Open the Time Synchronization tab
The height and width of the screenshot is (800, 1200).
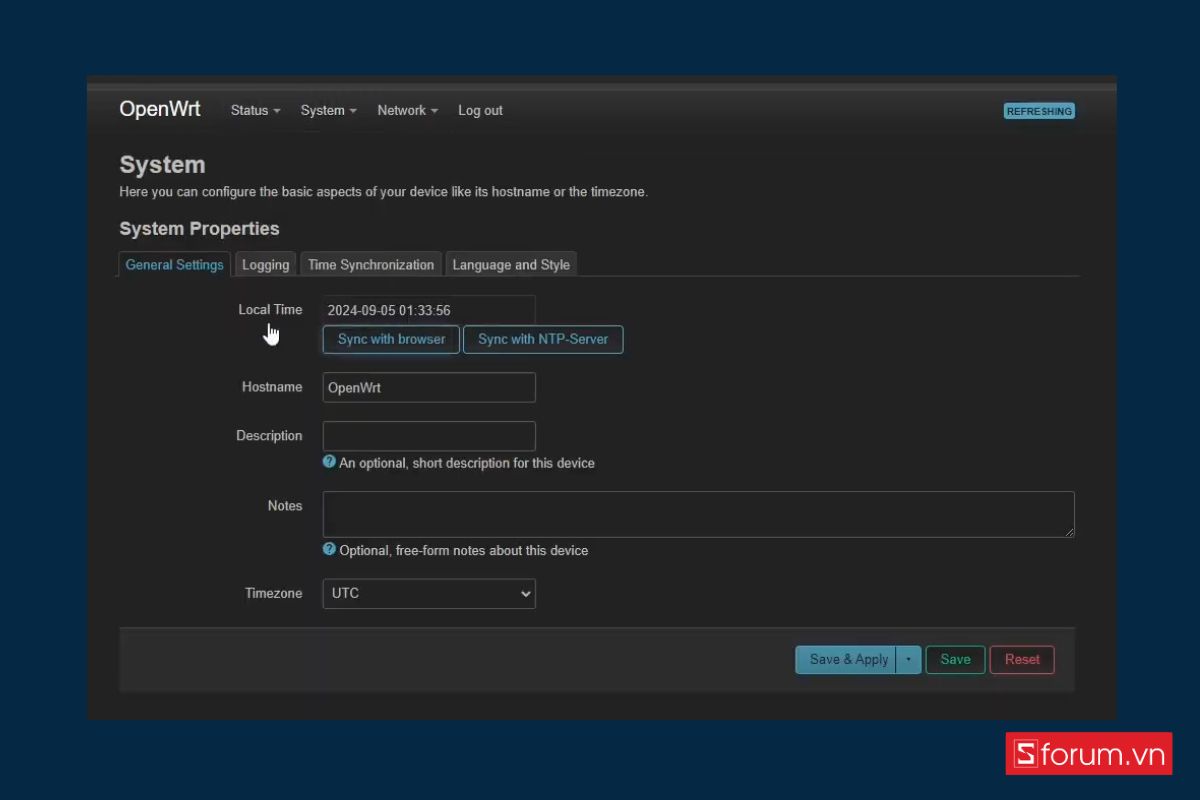click(x=371, y=264)
